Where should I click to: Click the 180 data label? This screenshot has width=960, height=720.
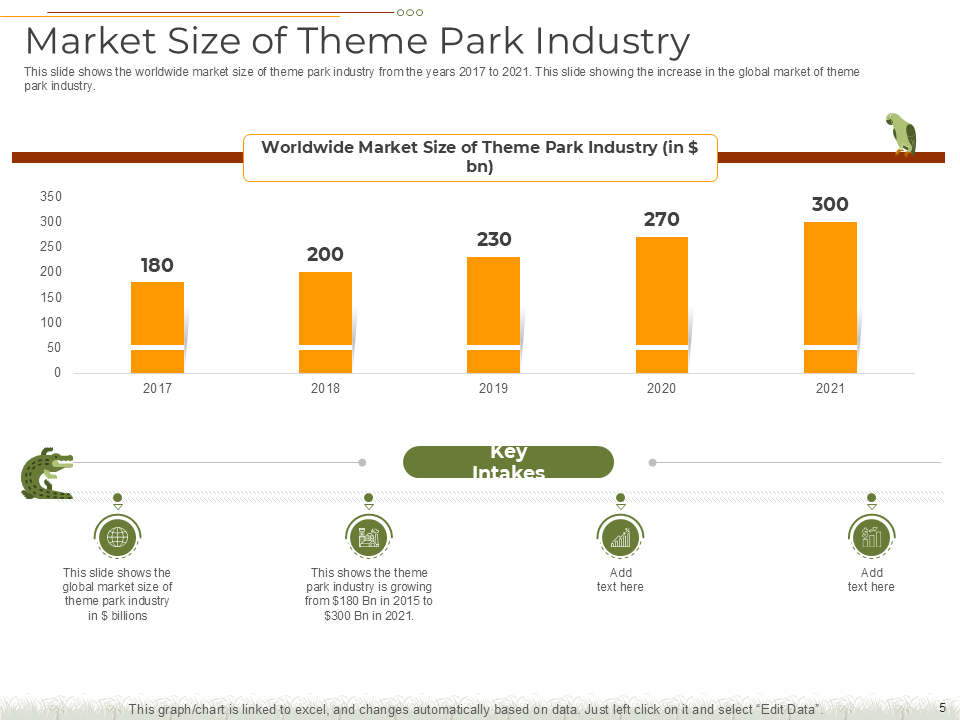click(x=157, y=265)
